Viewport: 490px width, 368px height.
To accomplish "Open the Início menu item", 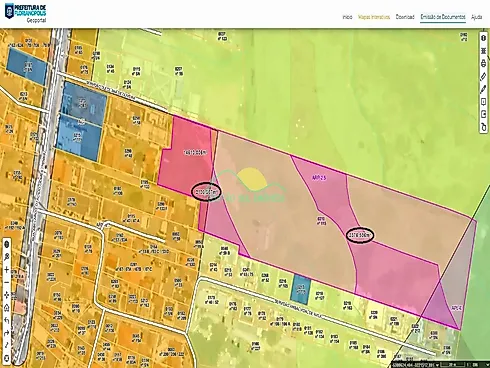I will point(347,17).
